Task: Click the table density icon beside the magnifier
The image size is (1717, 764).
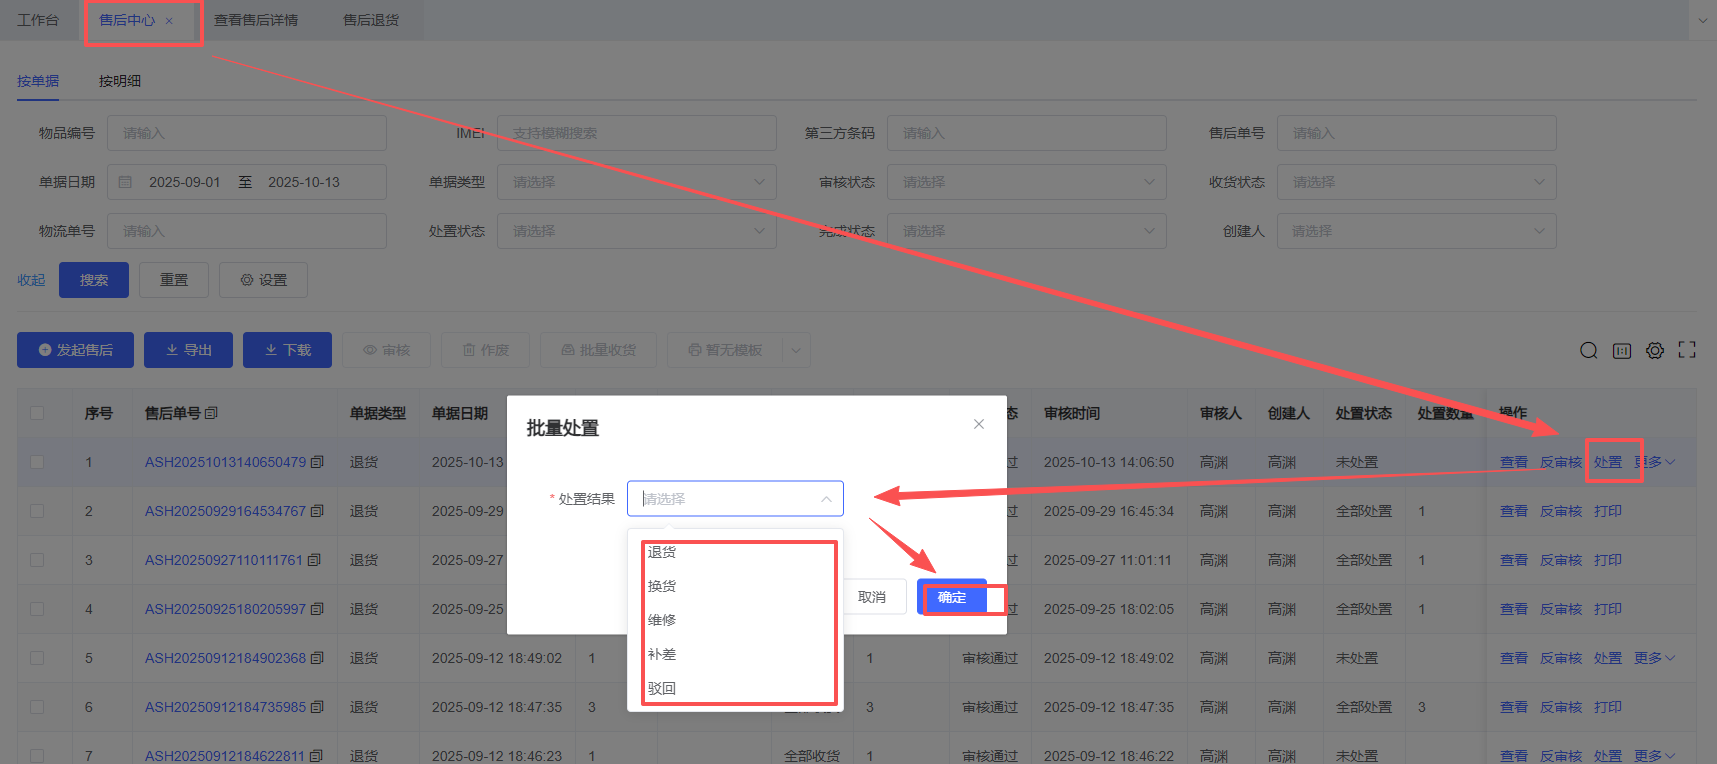Action: [x=1622, y=350]
